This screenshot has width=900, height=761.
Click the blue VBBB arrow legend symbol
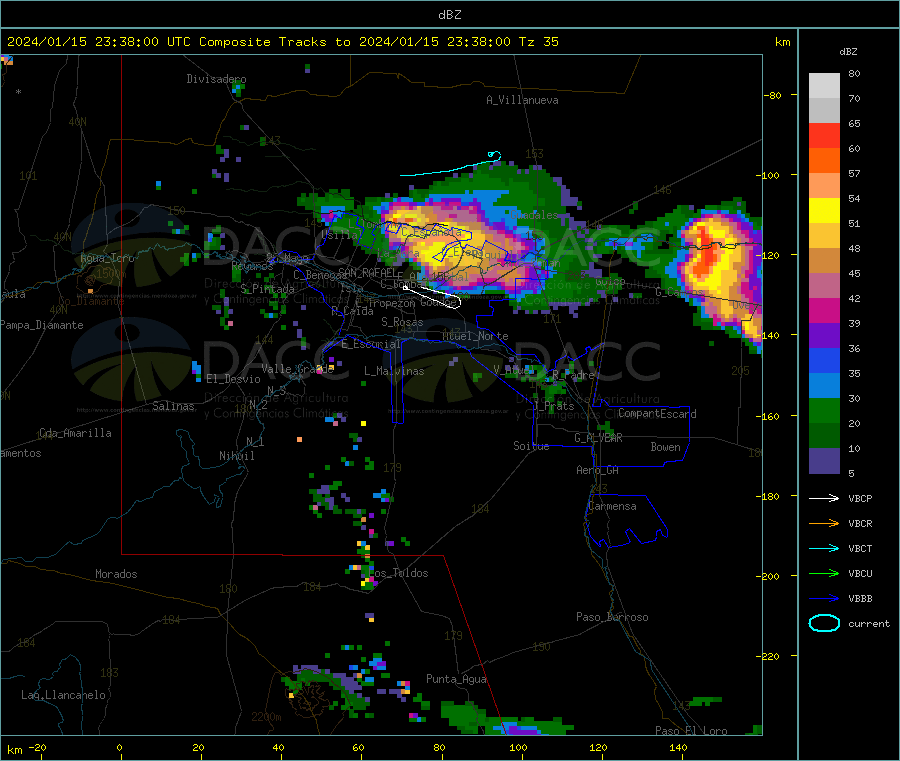coord(824,599)
